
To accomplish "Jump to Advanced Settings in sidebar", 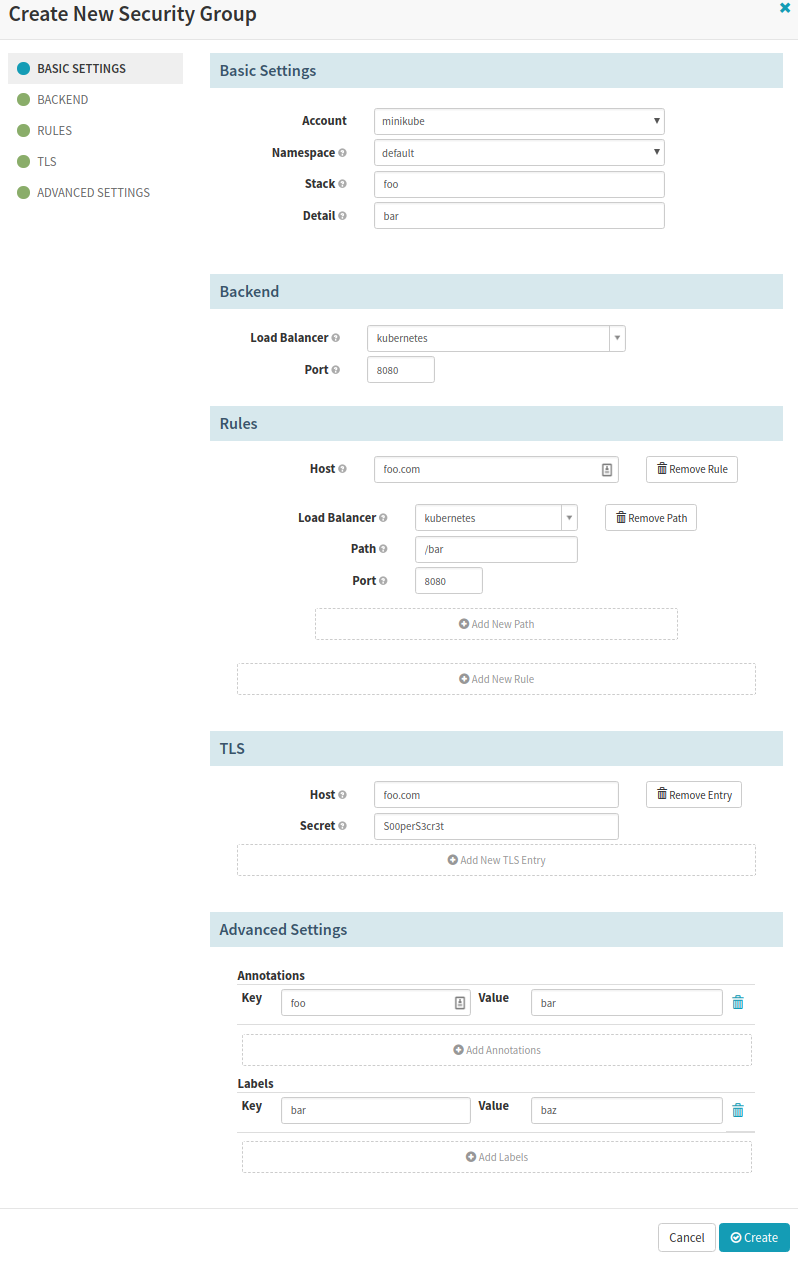I will (93, 192).
